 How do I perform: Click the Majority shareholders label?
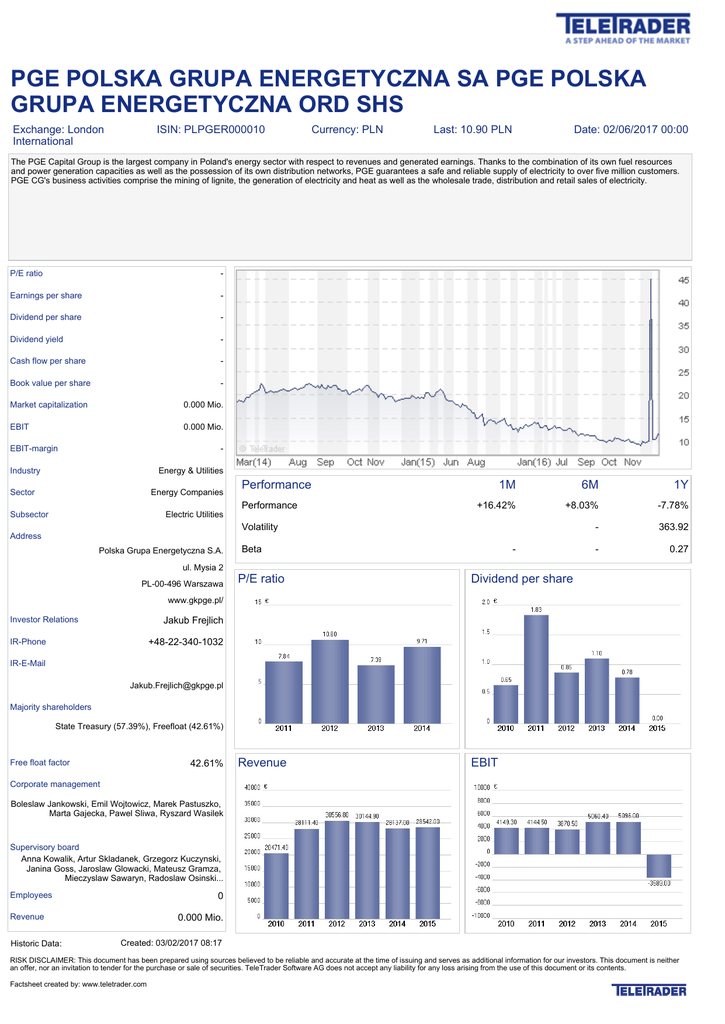pyautogui.click(x=50, y=707)
